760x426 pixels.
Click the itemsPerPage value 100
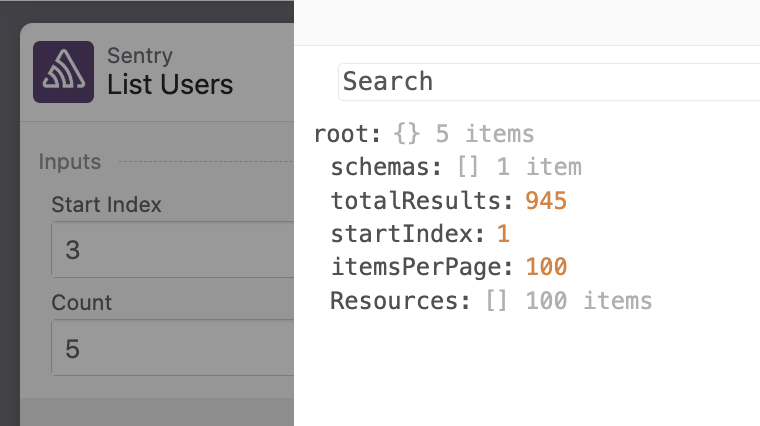point(546,267)
